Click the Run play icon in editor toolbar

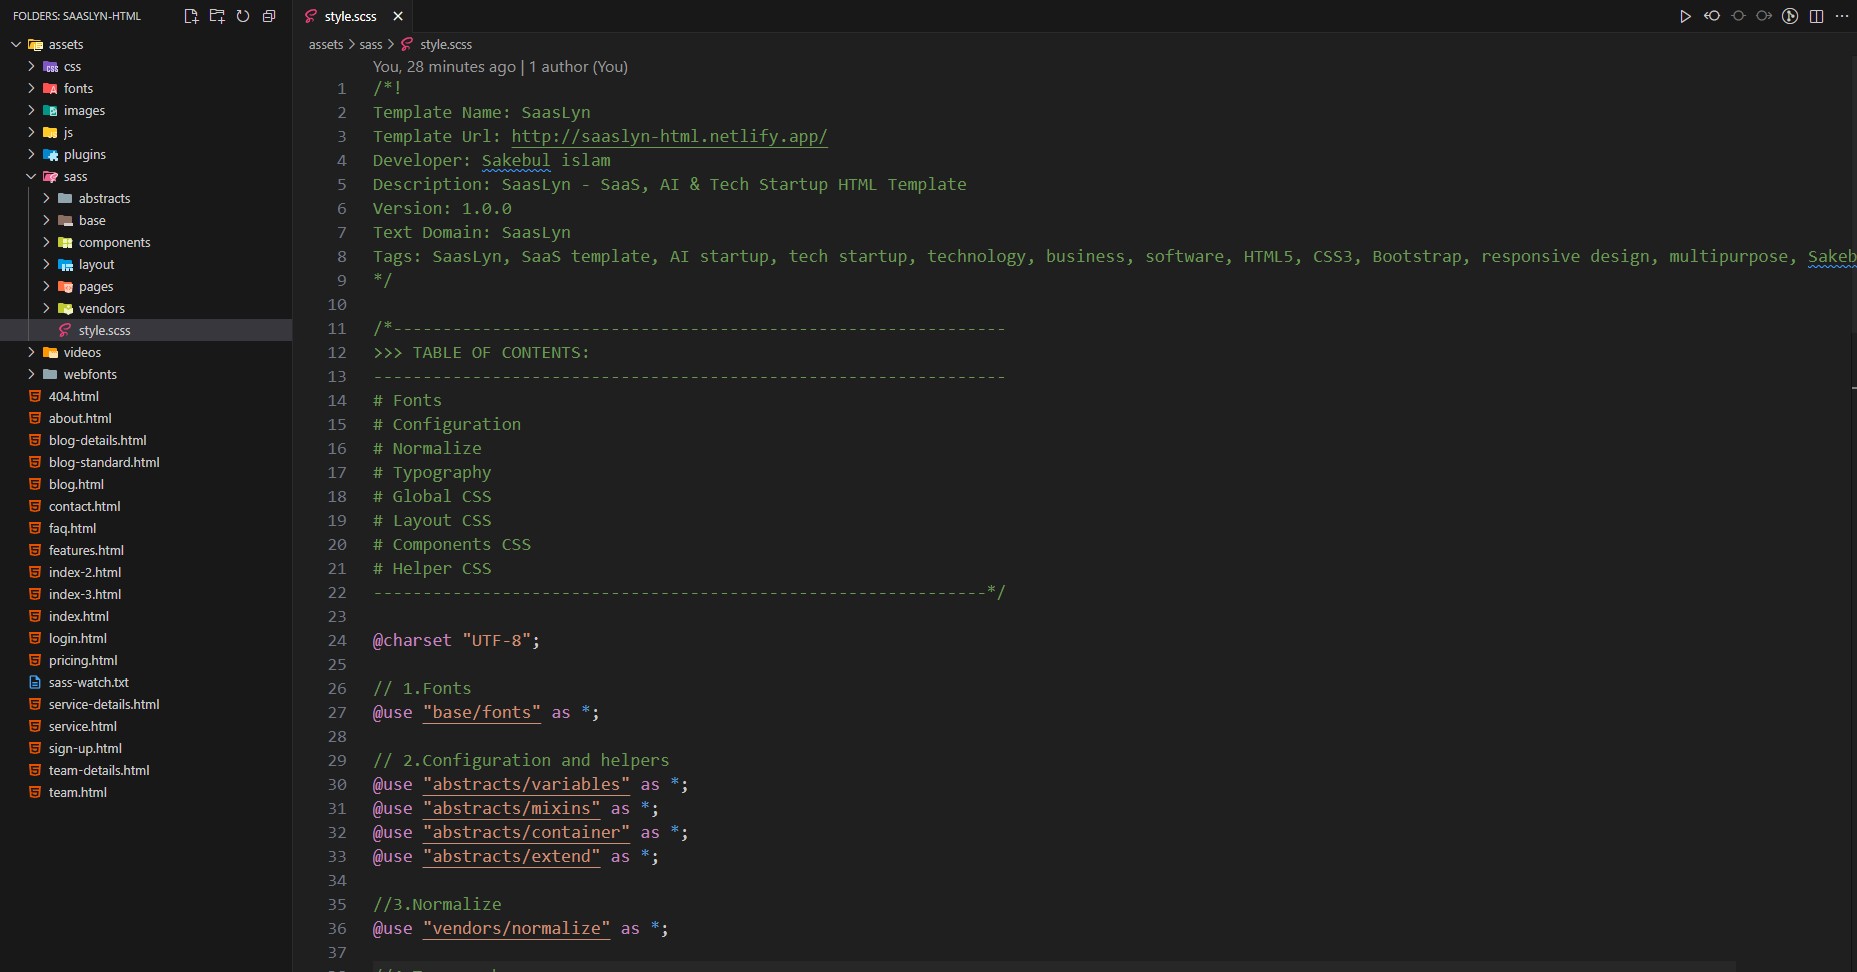1685,16
